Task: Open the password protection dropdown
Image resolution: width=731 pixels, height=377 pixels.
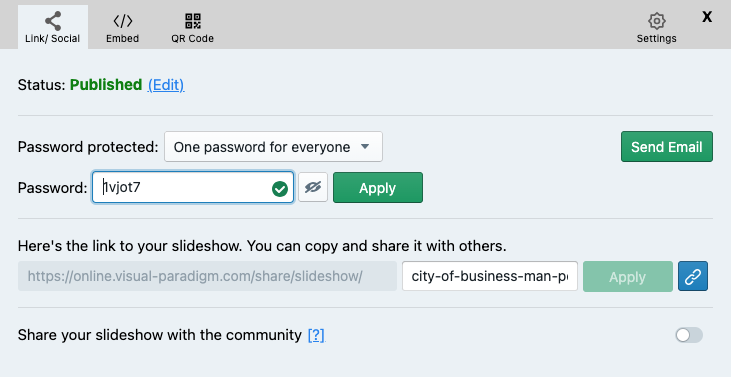Action: [273, 147]
